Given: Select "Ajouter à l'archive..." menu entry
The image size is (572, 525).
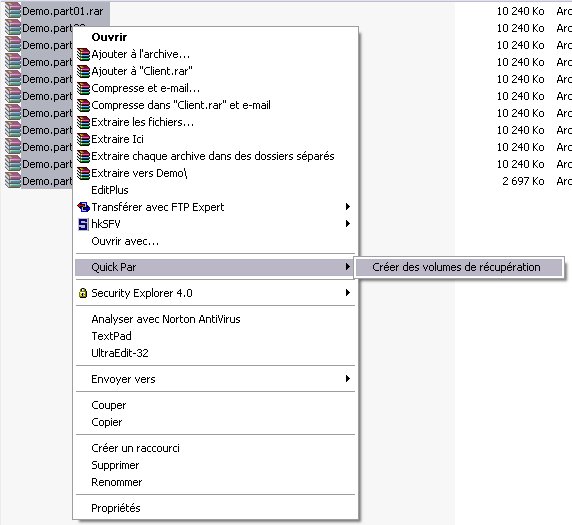Looking at the screenshot, I should click(215, 54).
